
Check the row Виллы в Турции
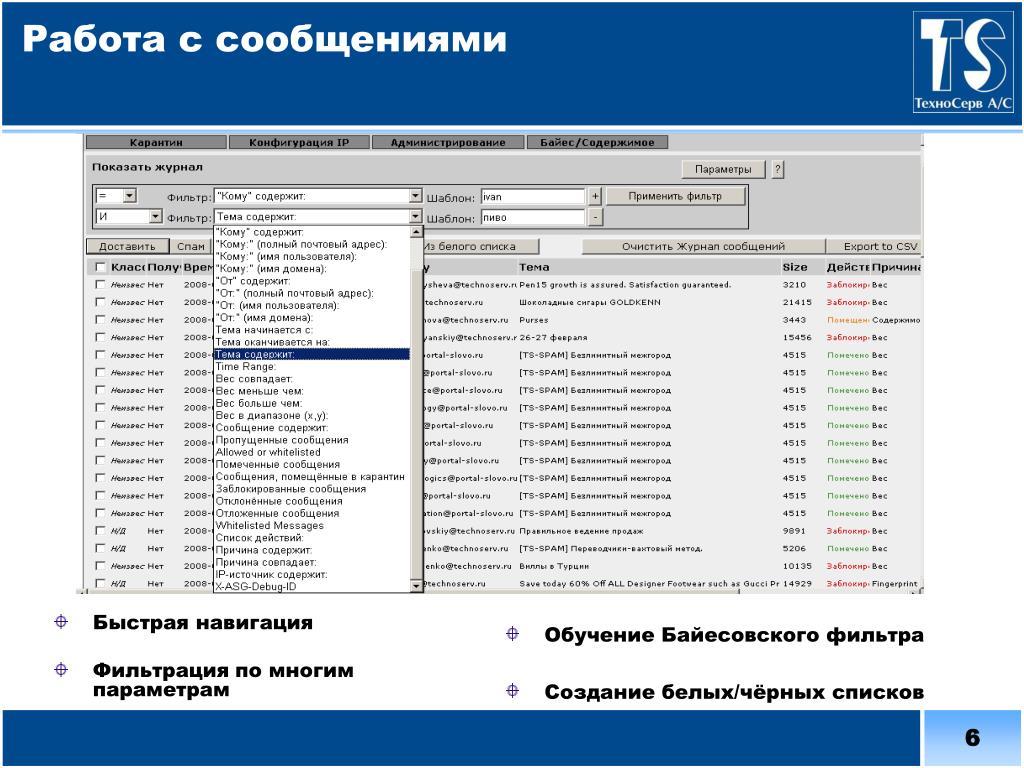(100, 566)
